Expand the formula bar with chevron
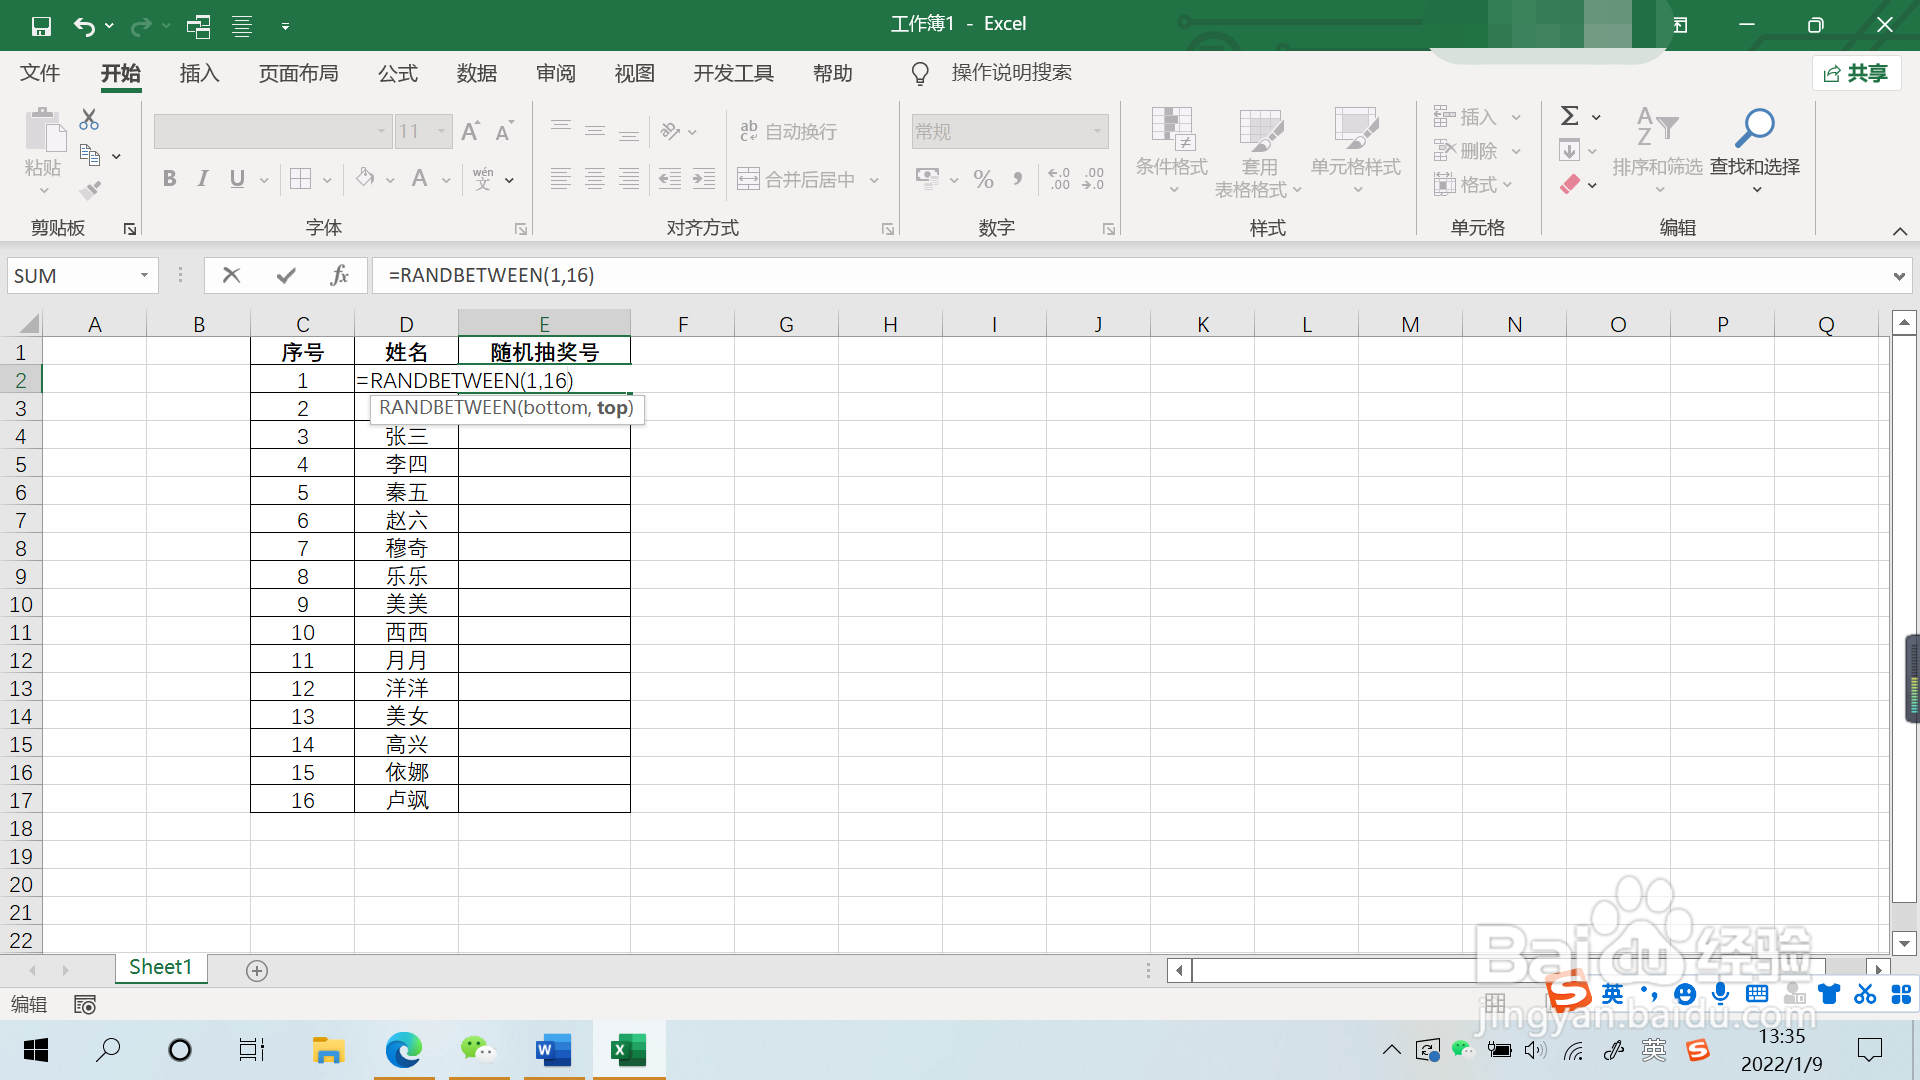1920x1080 pixels. click(1898, 276)
